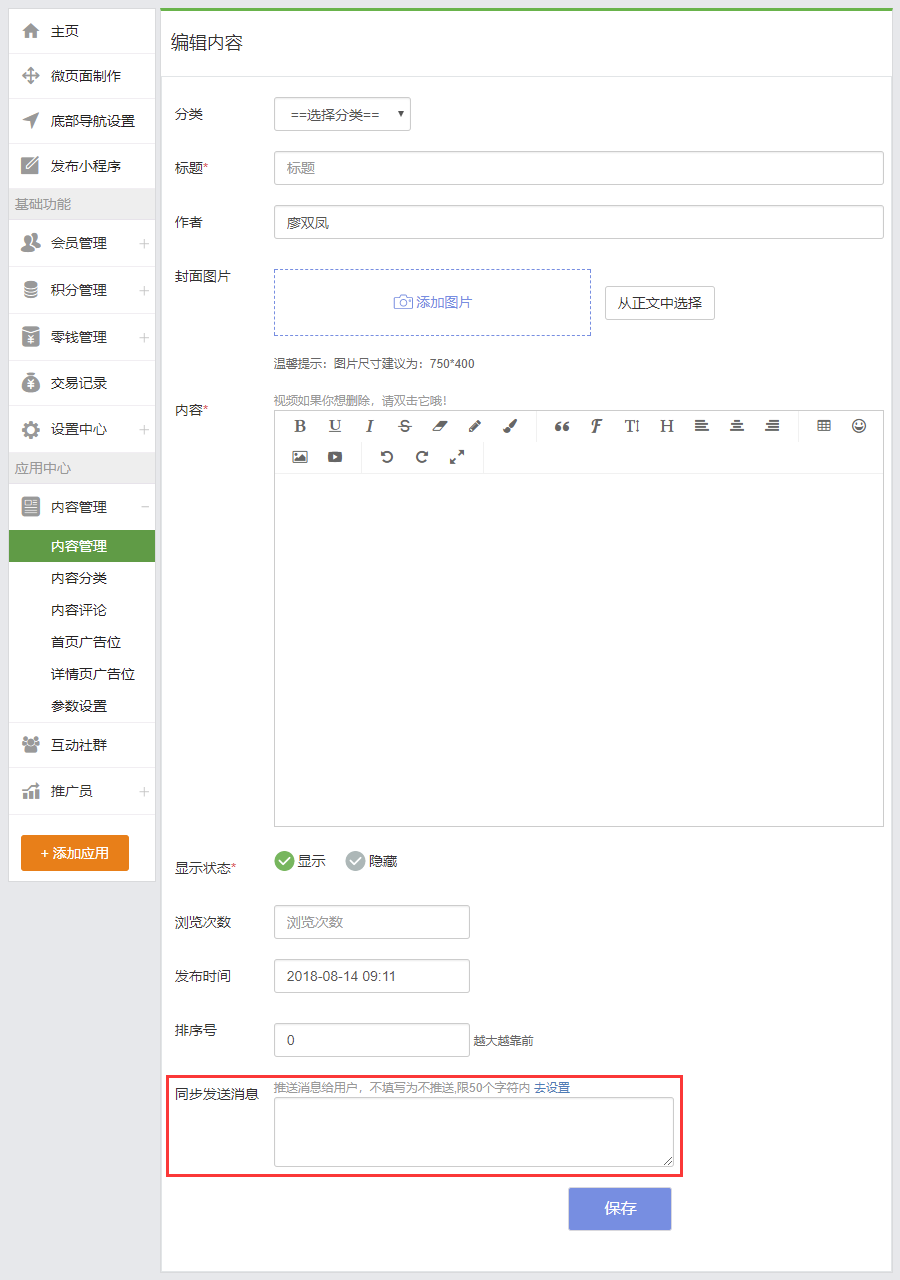Open the 选择分类 category dropdown
The image size is (900, 1280).
342,115
